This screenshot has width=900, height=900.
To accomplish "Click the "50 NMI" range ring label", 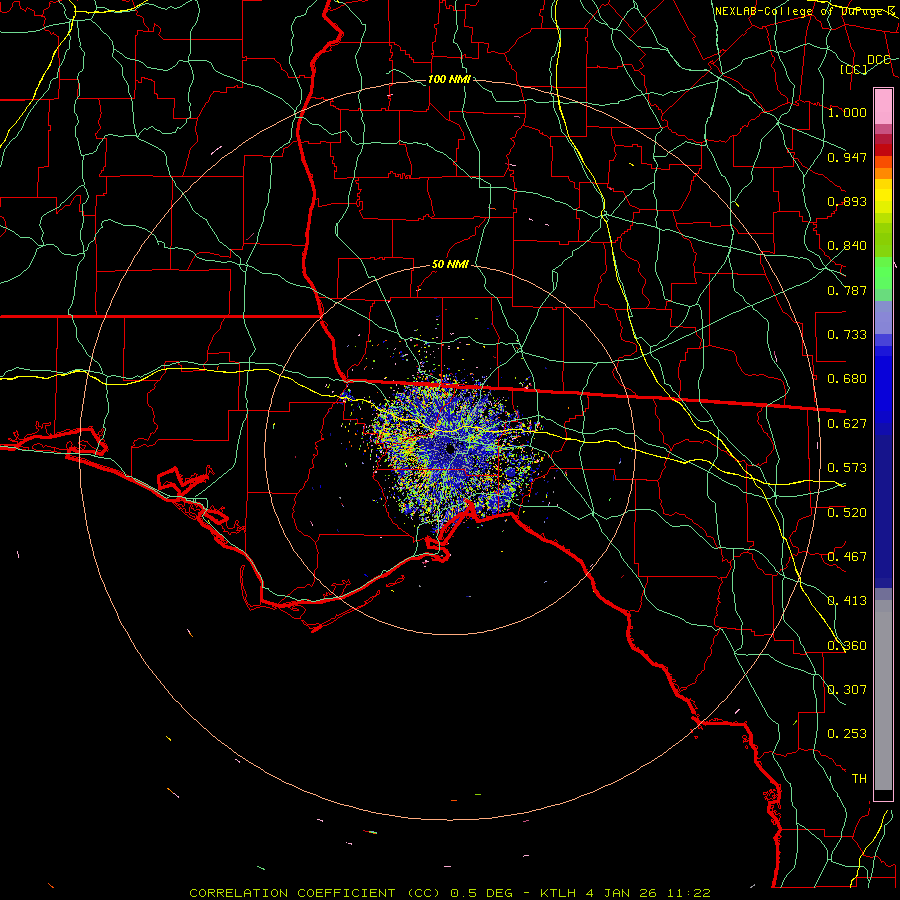I will [x=450, y=264].
